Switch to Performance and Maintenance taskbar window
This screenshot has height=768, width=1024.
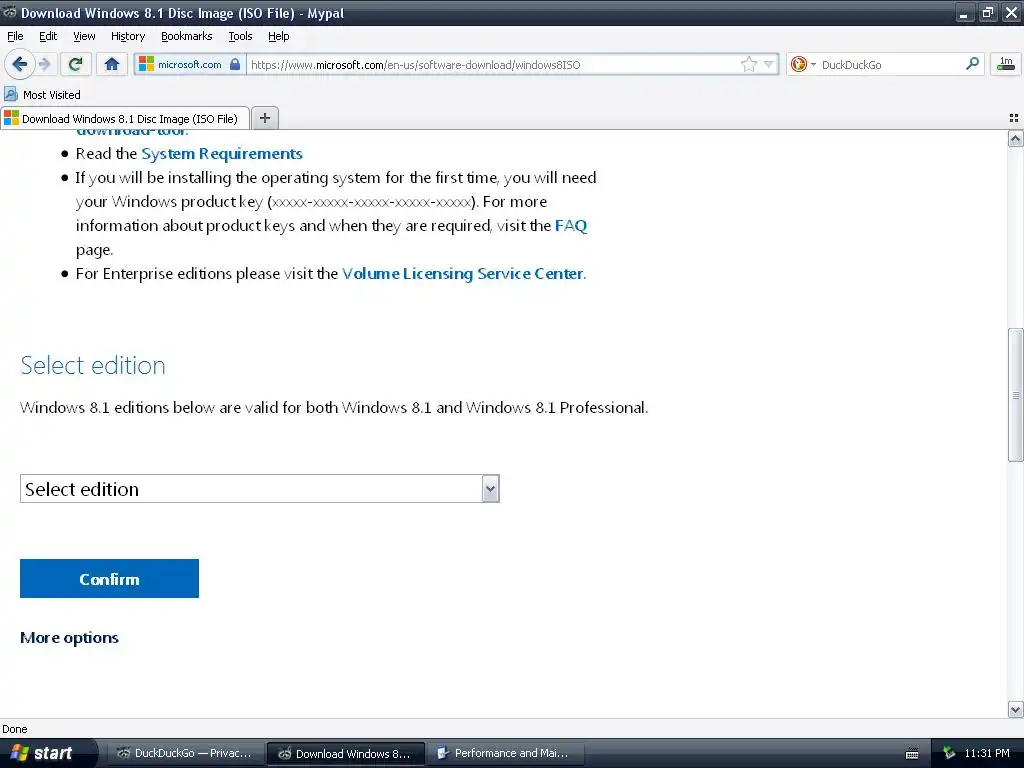coord(504,754)
